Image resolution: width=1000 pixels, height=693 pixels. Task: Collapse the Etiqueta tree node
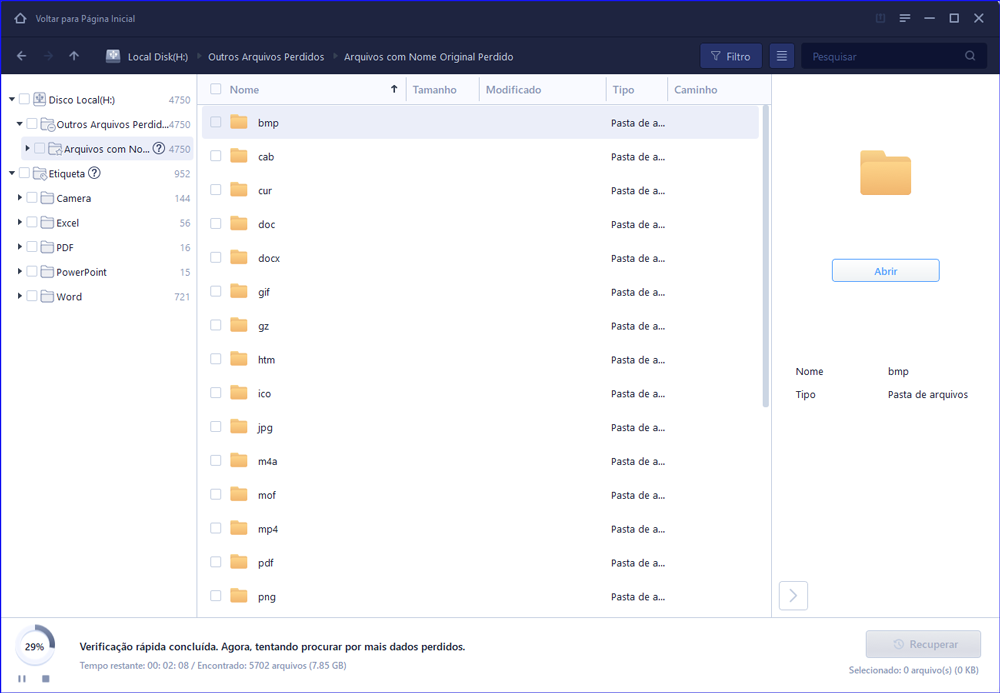pos(11,173)
